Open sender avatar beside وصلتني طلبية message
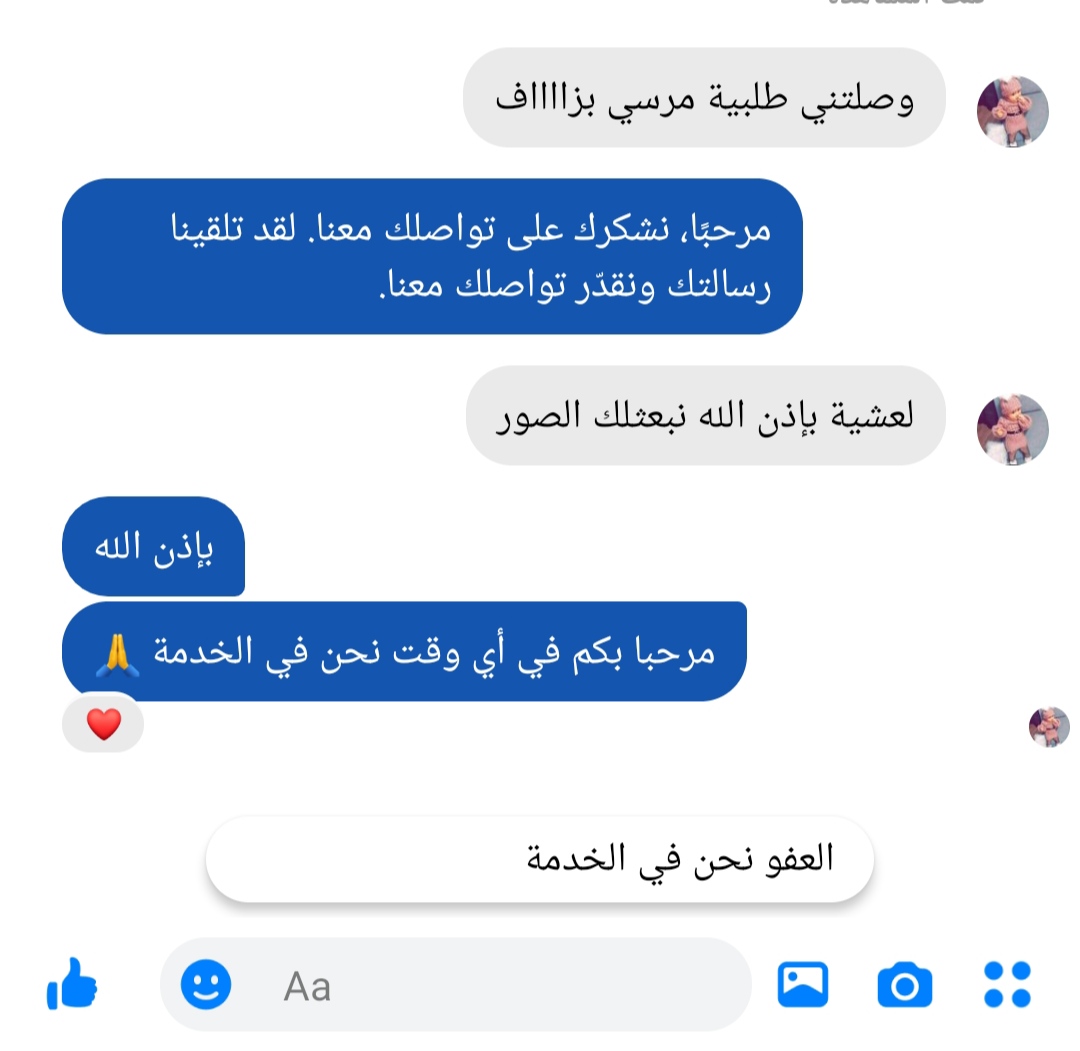 1012,112
